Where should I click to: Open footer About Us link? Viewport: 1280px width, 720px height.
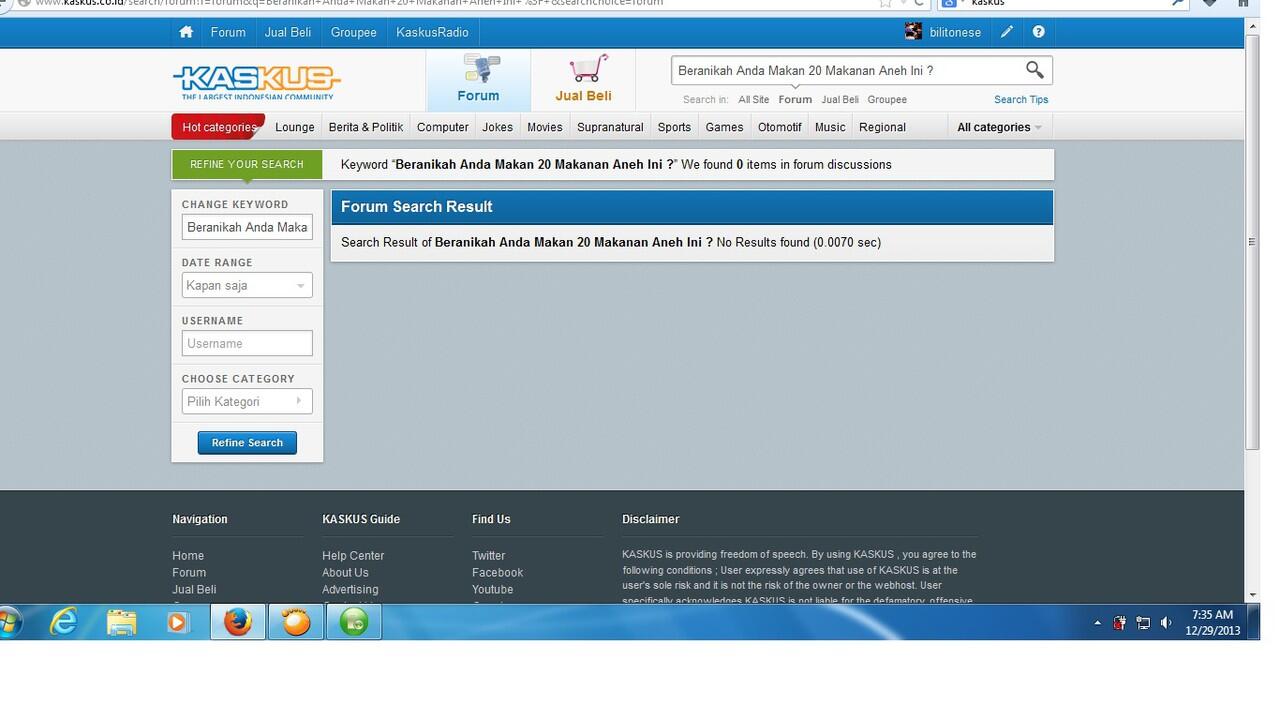pyautogui.click(x=345, y=573)
